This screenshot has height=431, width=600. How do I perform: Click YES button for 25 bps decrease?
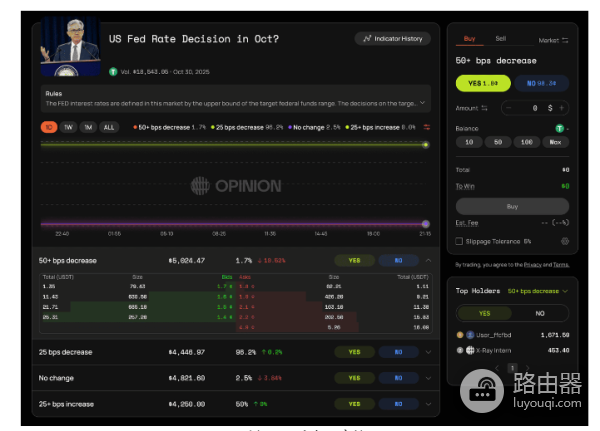[353, 352]
